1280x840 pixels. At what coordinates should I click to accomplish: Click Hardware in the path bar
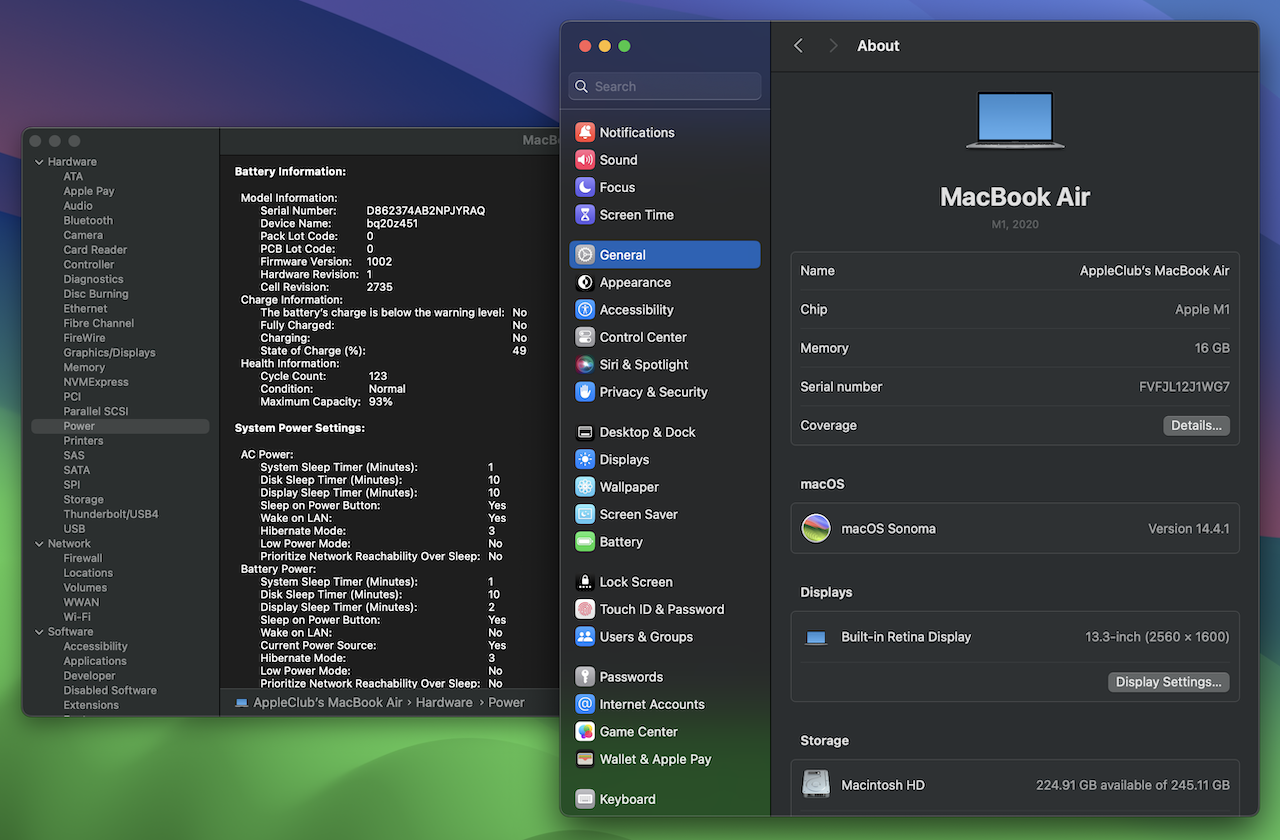coord(444,703)
